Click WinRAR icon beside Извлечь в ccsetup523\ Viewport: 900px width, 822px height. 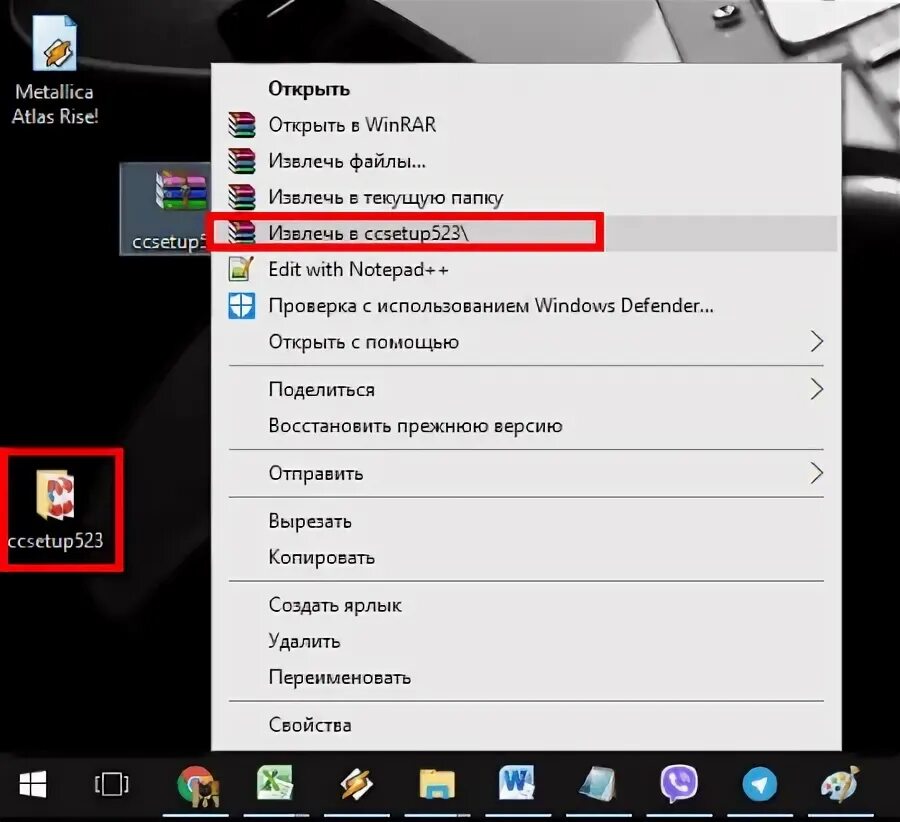click(242, 232)
